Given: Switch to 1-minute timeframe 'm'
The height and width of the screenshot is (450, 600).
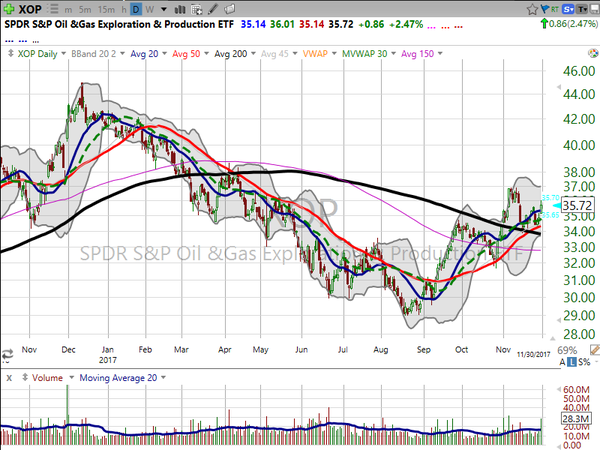Looking at the screenshot, I should [68, 10].
